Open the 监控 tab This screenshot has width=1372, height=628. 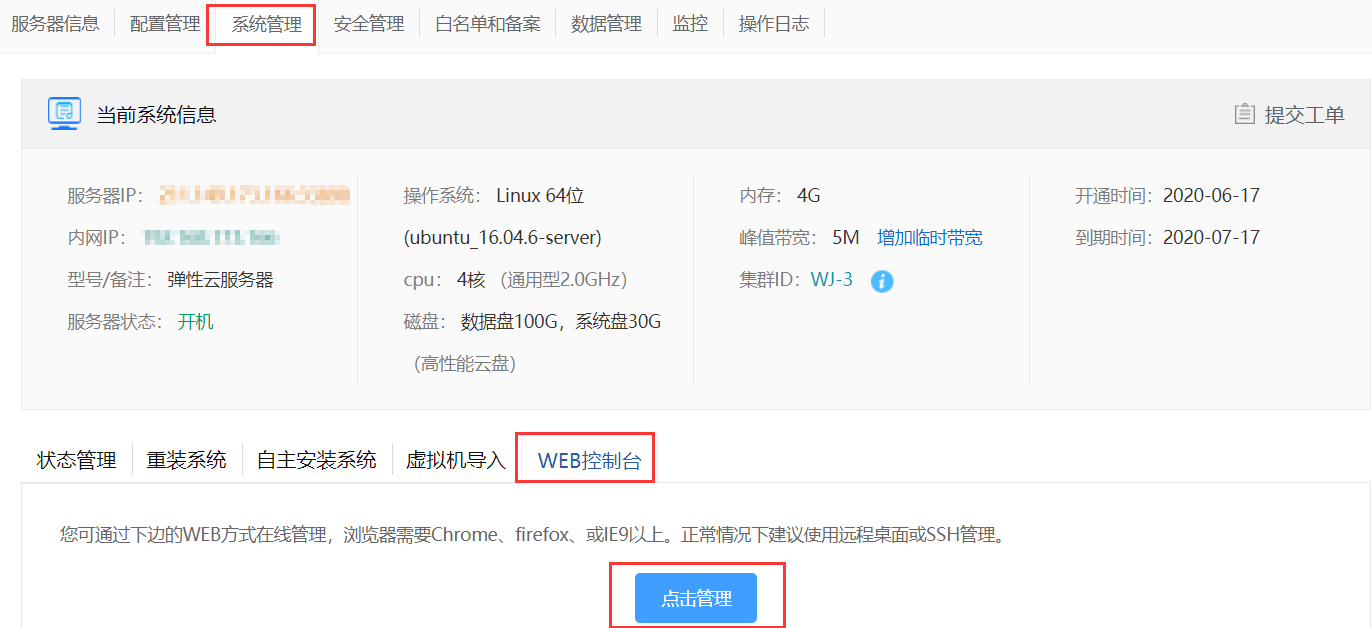click(x=690, y=24)
